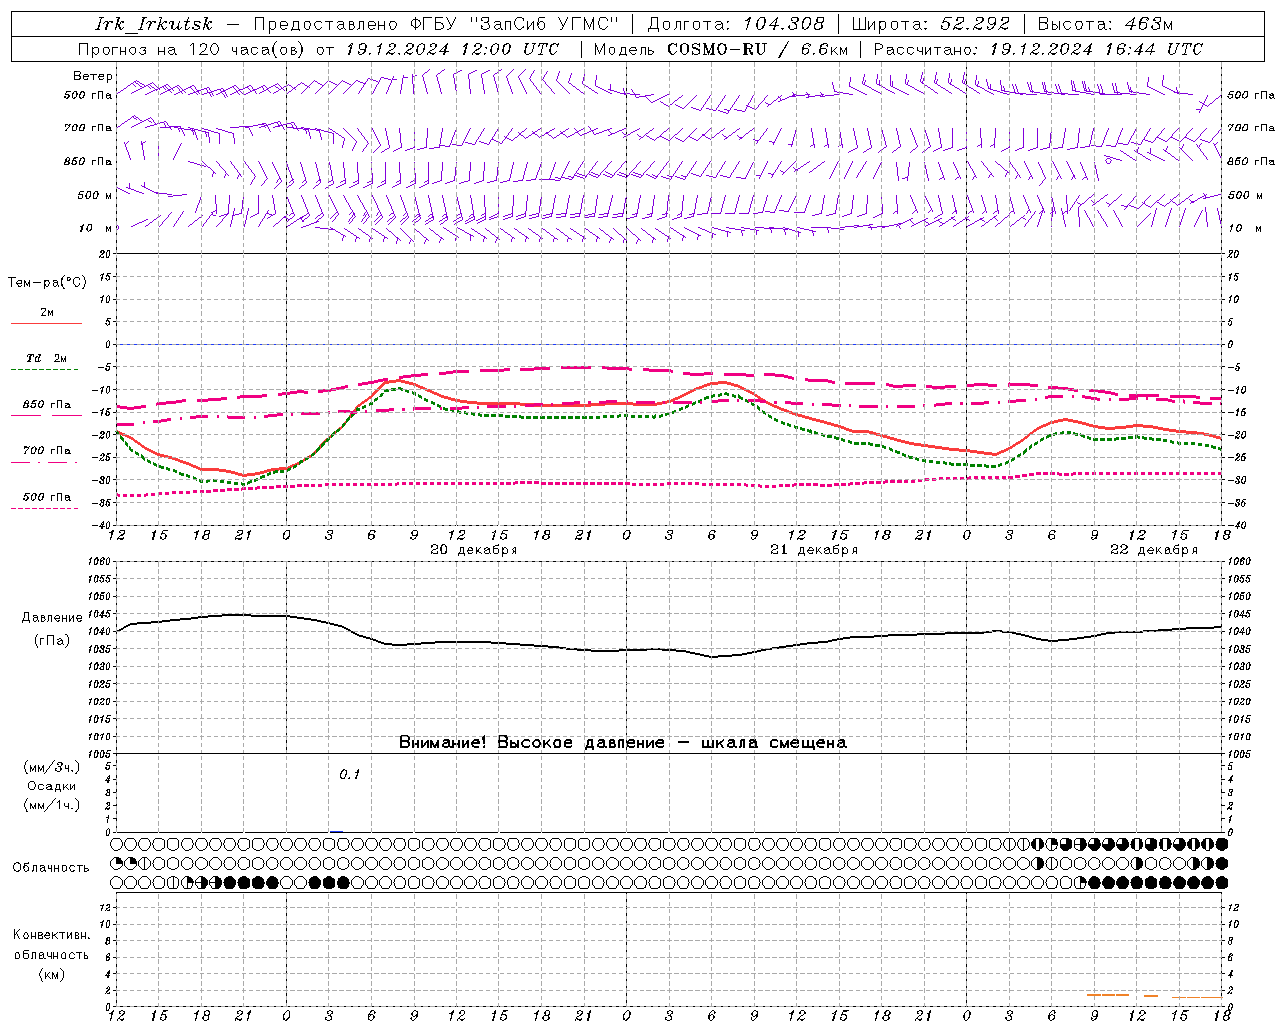Click the Высота: 463м label
Image resolution: width=1280 pixels, height=1024 pixels.
(x=1105, y=24)
